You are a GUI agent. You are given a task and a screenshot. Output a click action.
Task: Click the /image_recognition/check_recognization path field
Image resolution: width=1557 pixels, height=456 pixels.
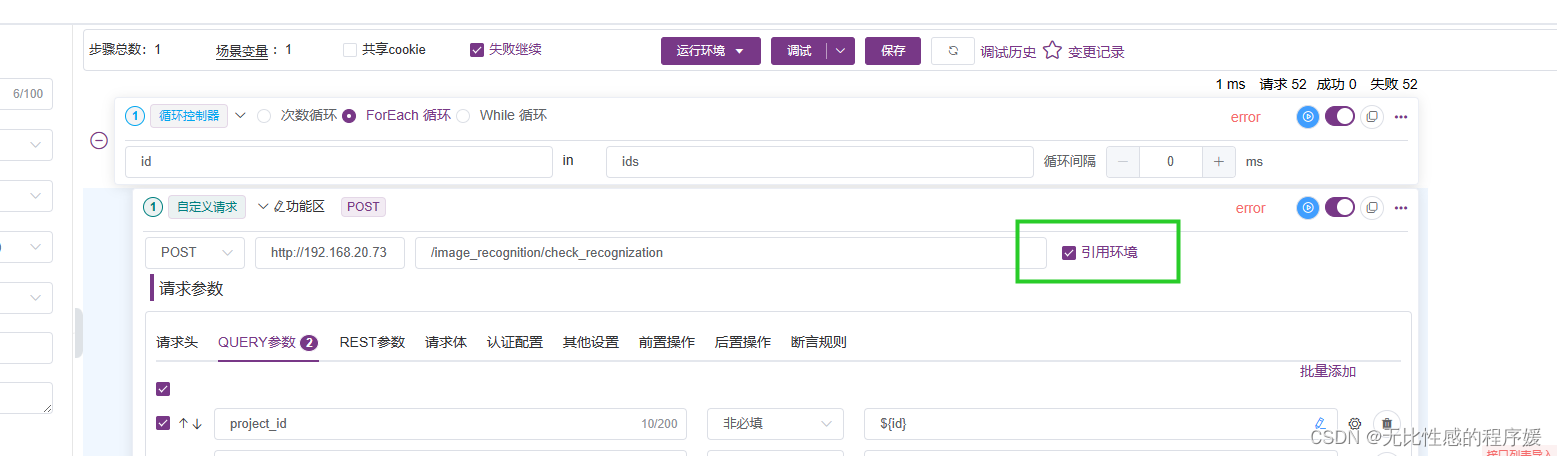731,253
